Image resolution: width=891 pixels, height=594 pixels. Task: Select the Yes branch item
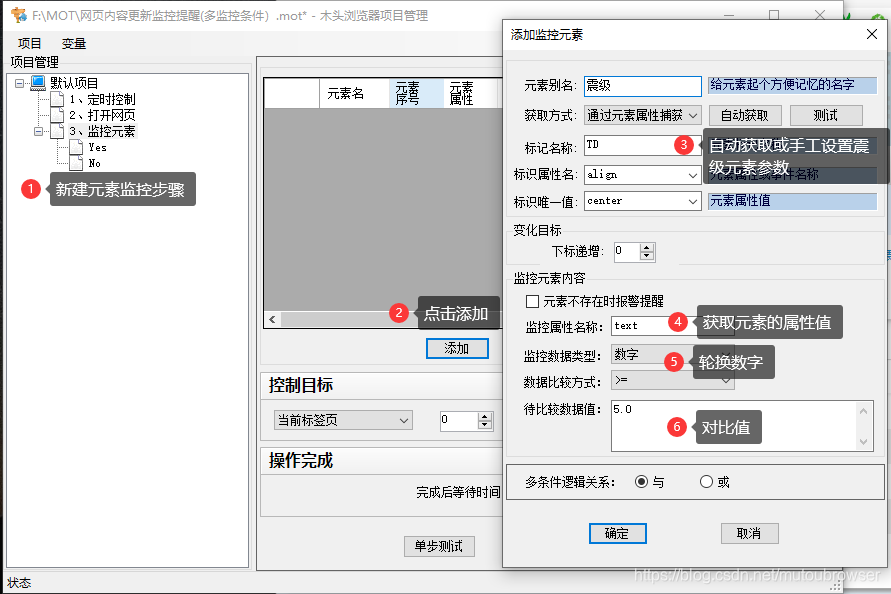click(x=97, y=147)
